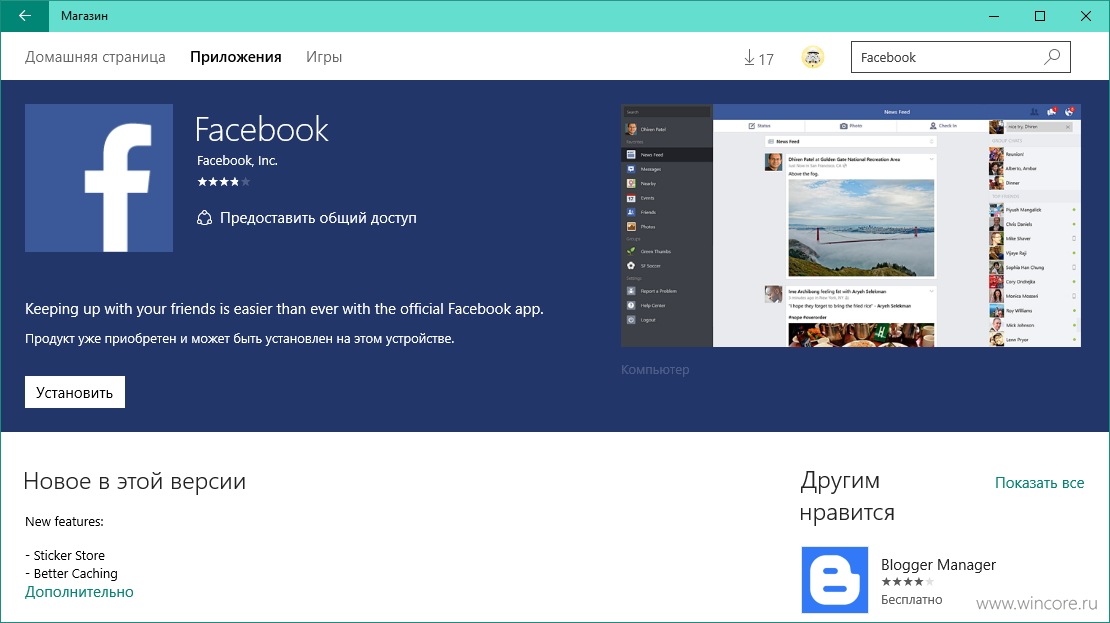The width and height of the screenshot is (1110, 623).
Task: Open the Facebook, Inc. publisher link
Action: click(237, 161)
